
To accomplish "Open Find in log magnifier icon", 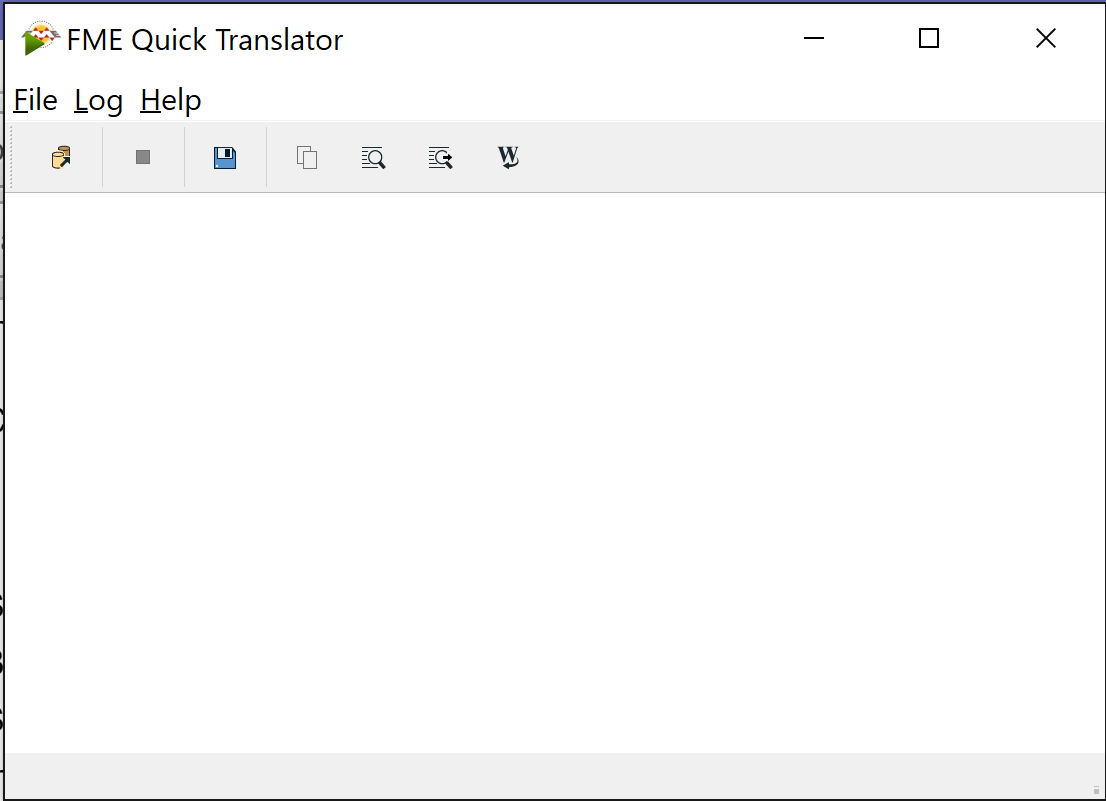I will click(x=373, y=157).
